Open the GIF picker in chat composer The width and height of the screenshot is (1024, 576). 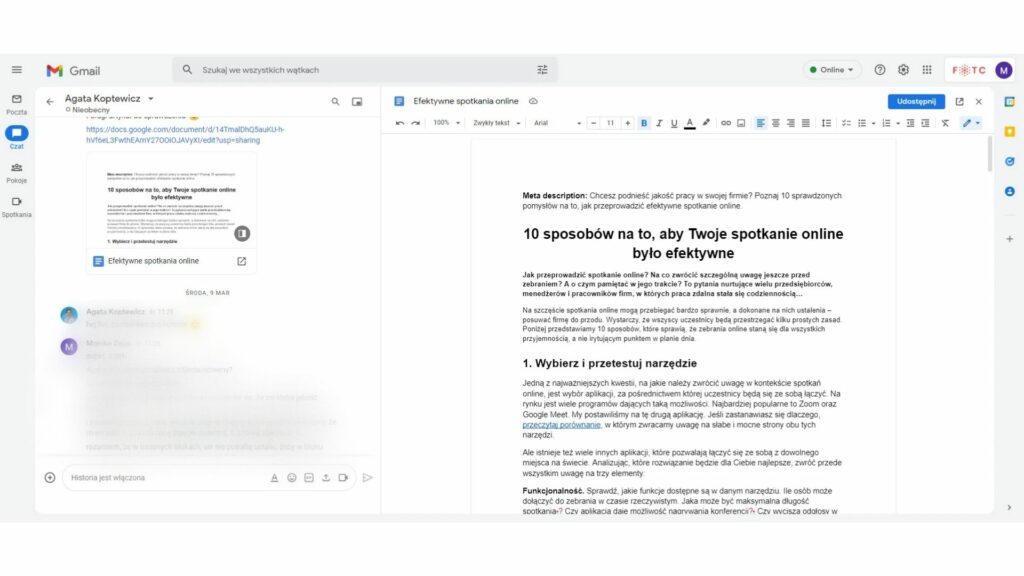click(309, 477)
